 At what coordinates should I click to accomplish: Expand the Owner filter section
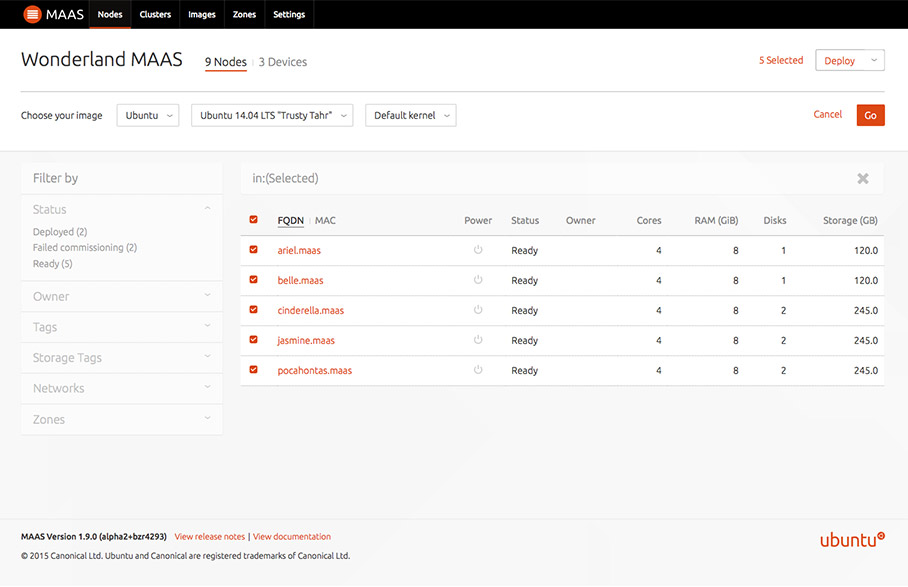122,296
